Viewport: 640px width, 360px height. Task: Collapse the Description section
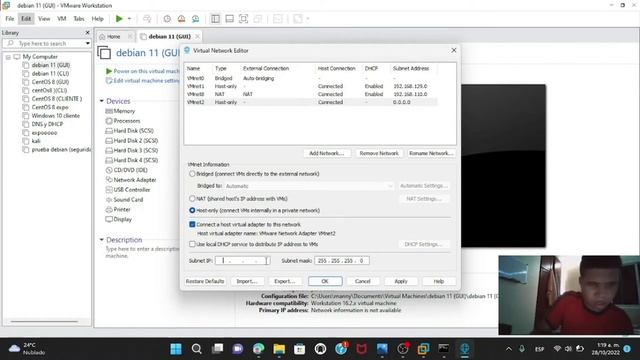102,240
